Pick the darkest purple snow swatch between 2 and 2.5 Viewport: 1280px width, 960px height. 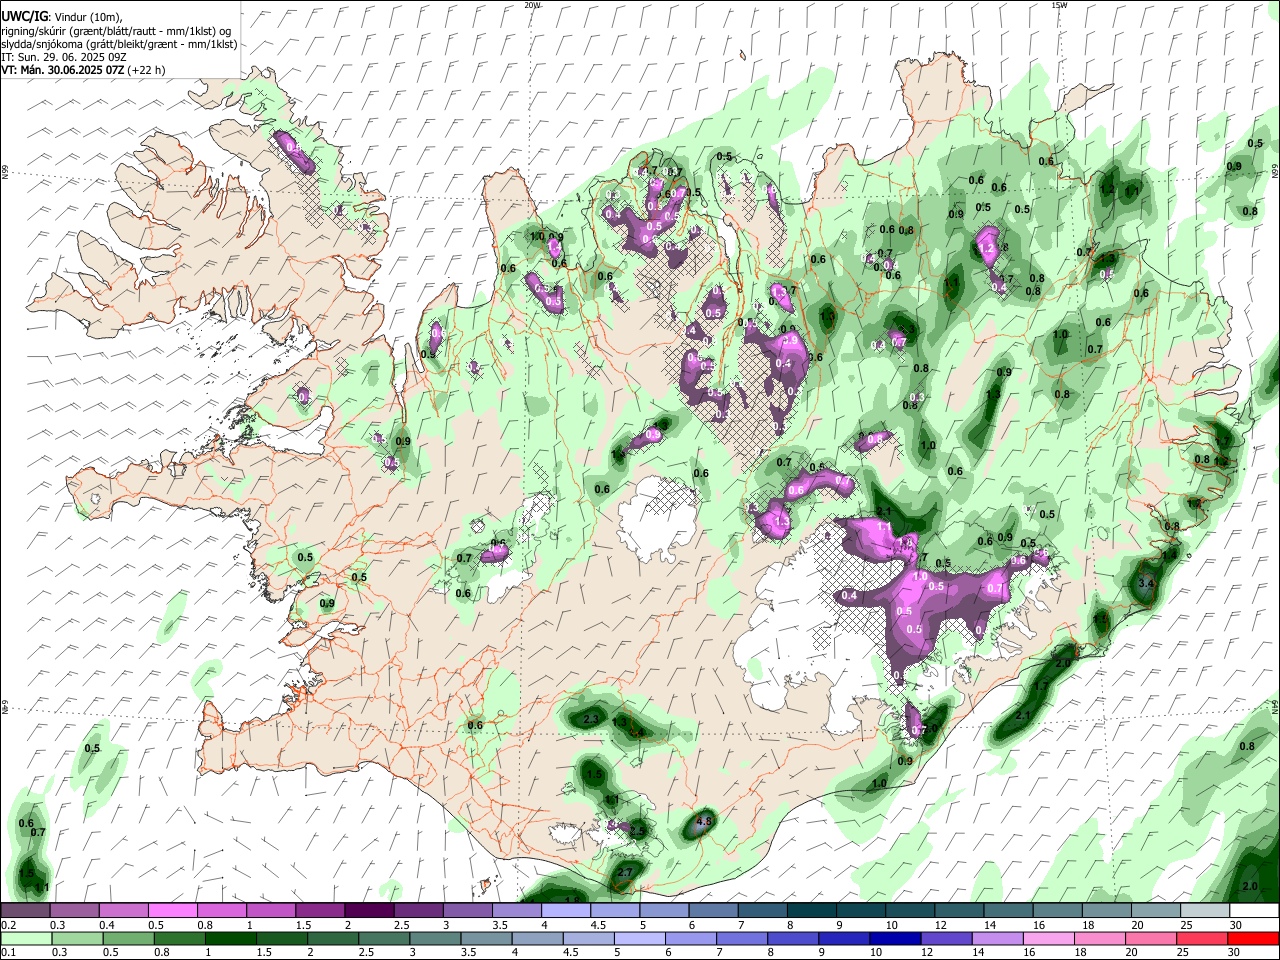(x=369, y=911)
